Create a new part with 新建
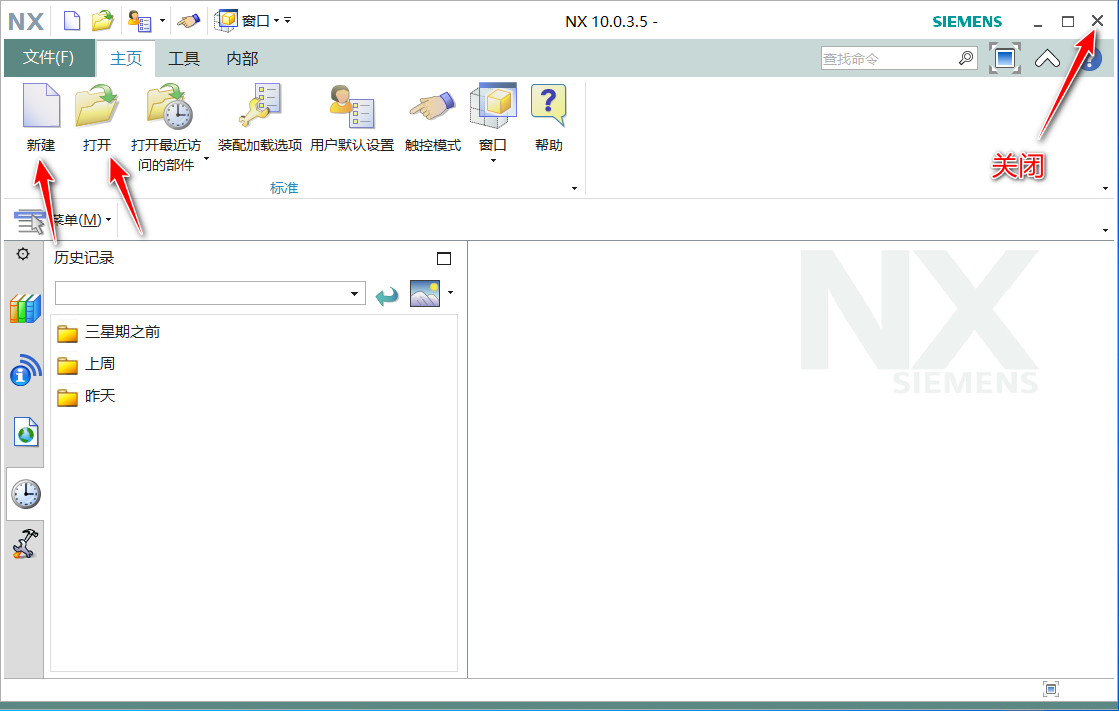Viewport: 1119px width, 711px height. [x=41, y=117]
